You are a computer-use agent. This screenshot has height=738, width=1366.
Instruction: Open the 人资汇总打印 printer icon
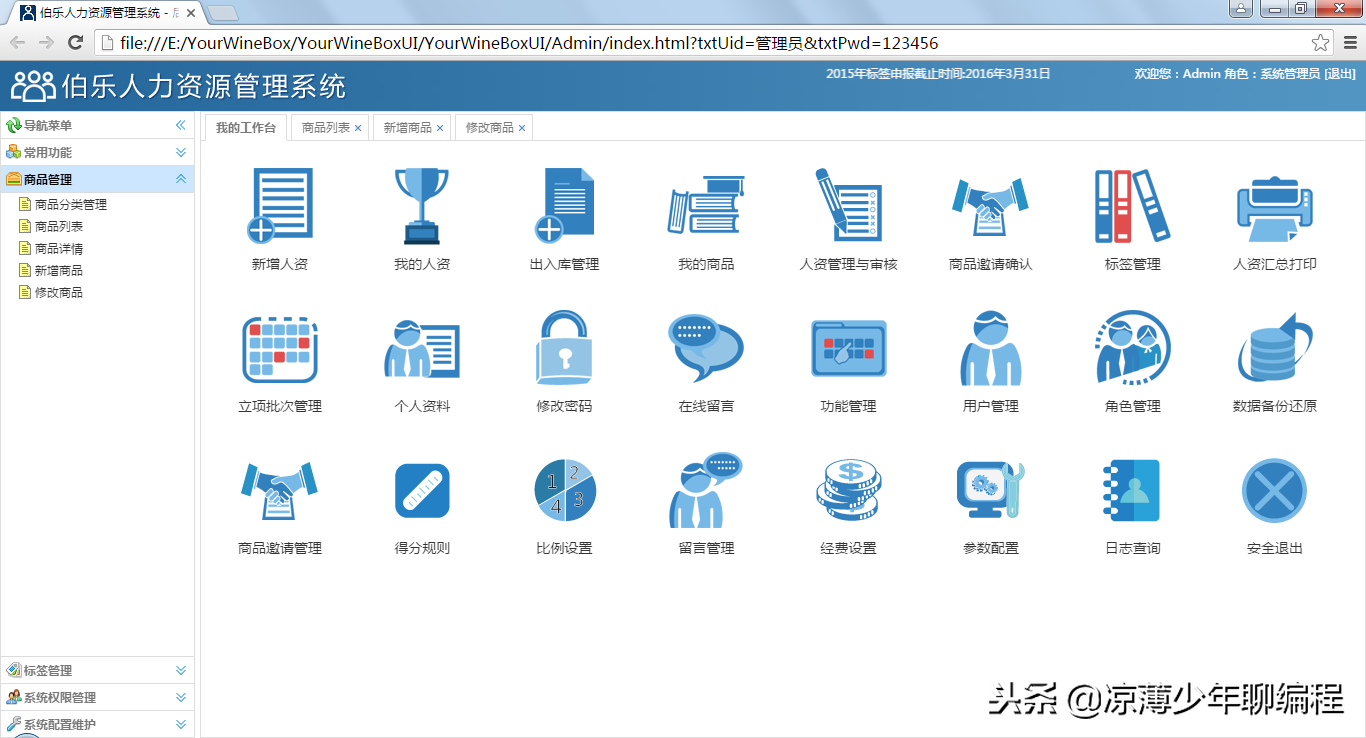[1275, 208]
